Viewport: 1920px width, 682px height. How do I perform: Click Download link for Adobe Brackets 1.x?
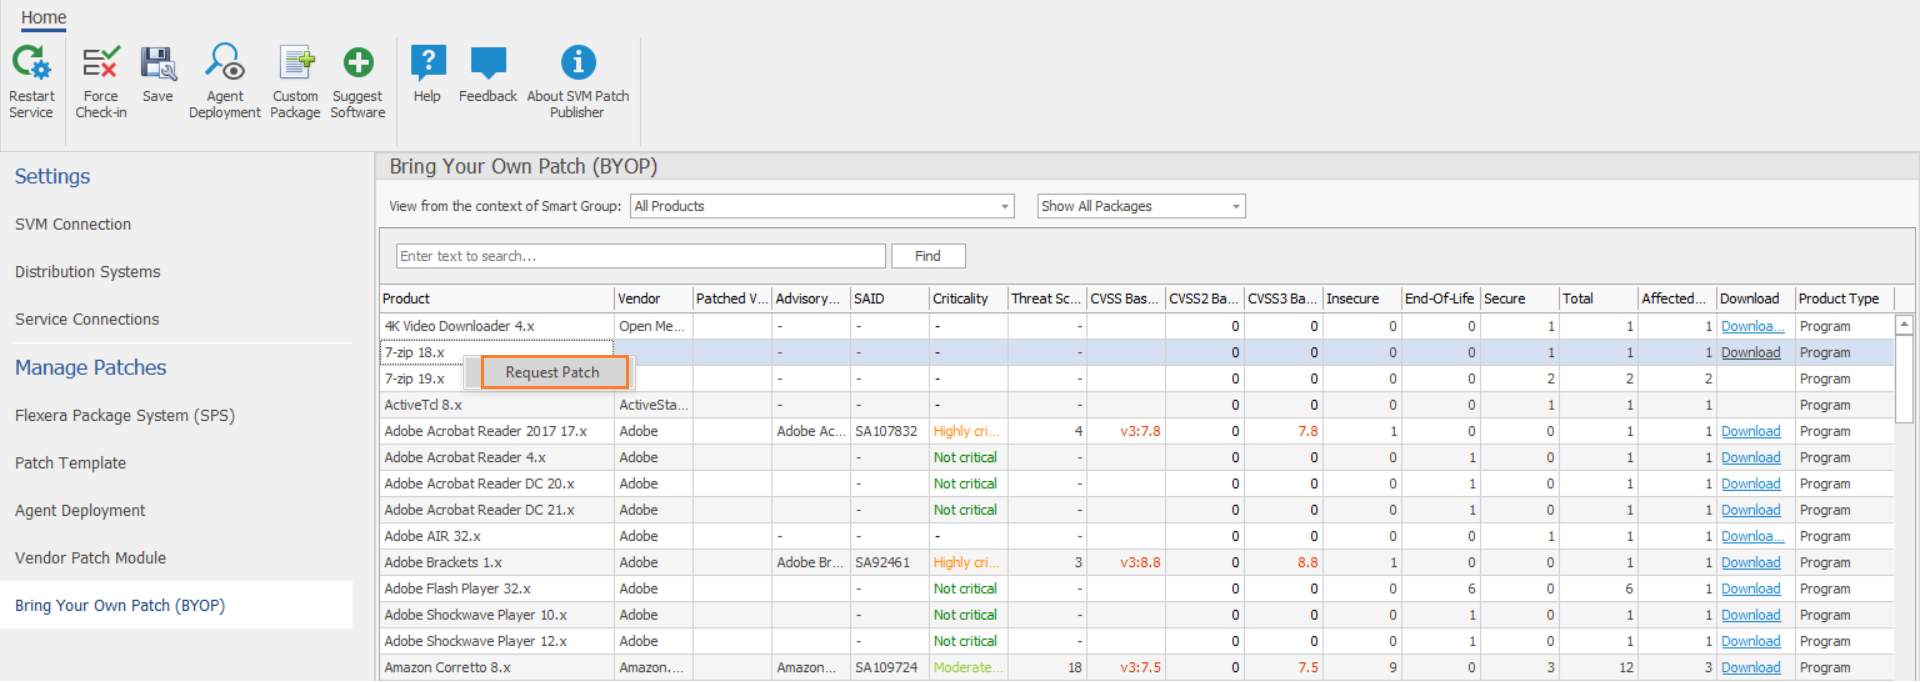1750,563
